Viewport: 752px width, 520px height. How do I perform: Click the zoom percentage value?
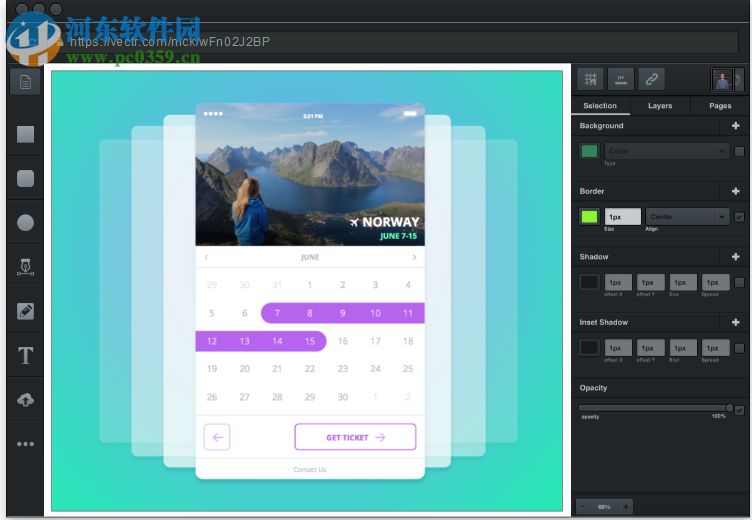point(604,507)
